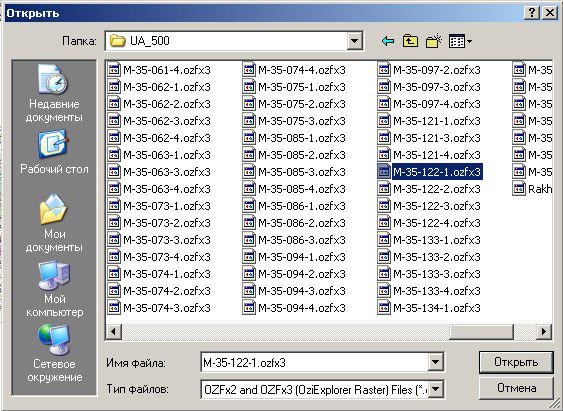Click the right arrow of horizontal scrollbar

tap(544, 331)
